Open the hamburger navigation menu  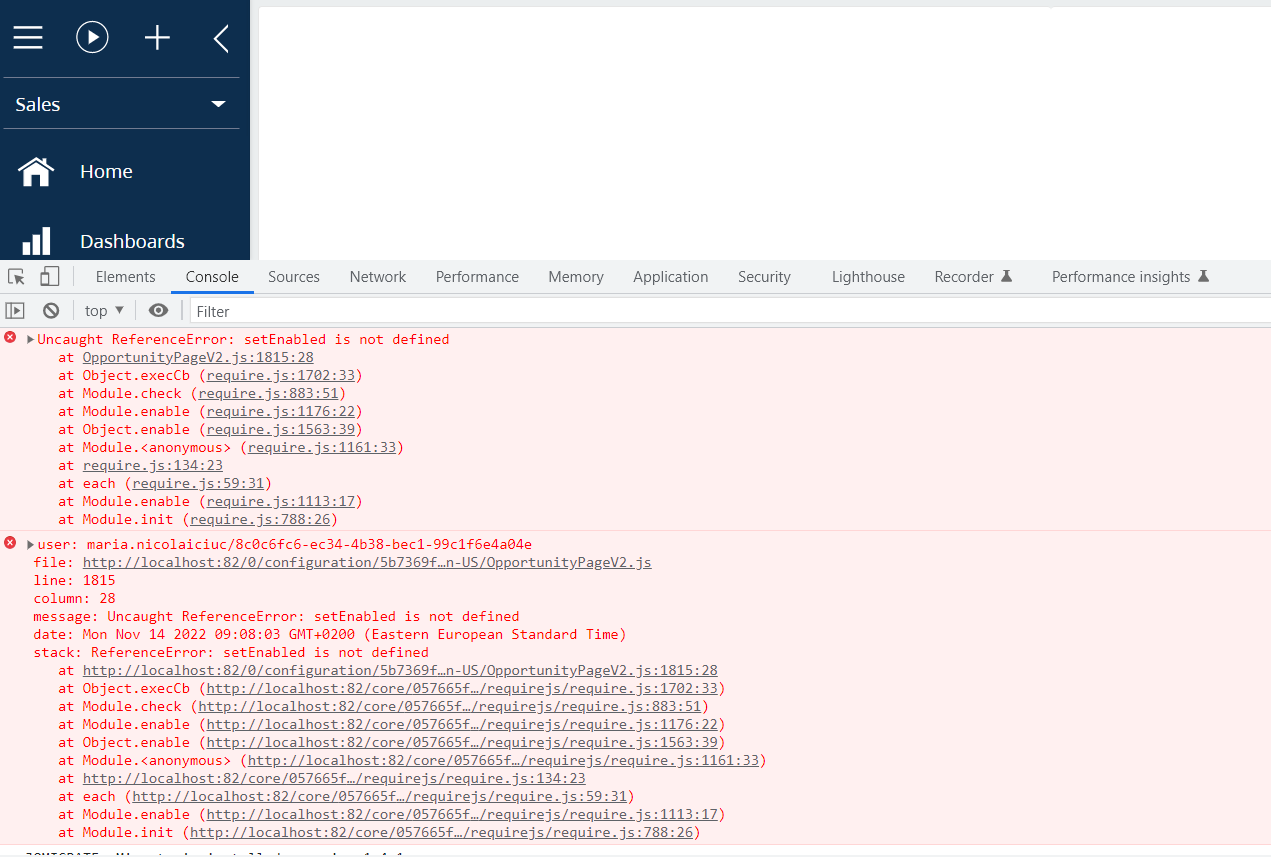point(28,38)
